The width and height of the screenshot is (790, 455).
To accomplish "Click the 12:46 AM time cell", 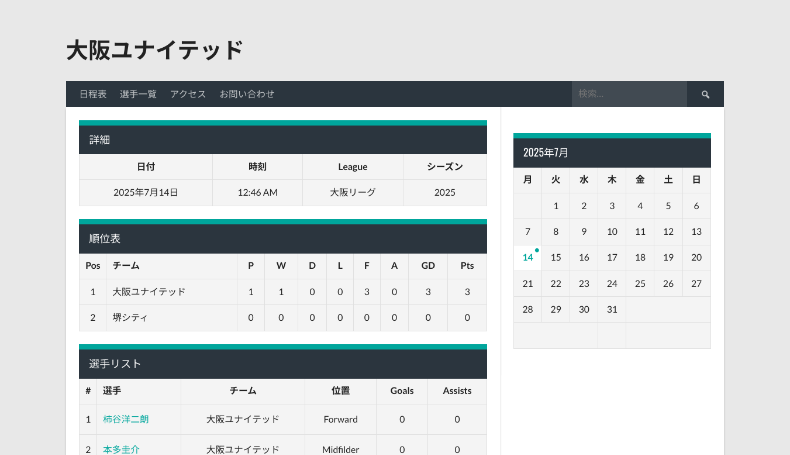I will pos(257,192).
